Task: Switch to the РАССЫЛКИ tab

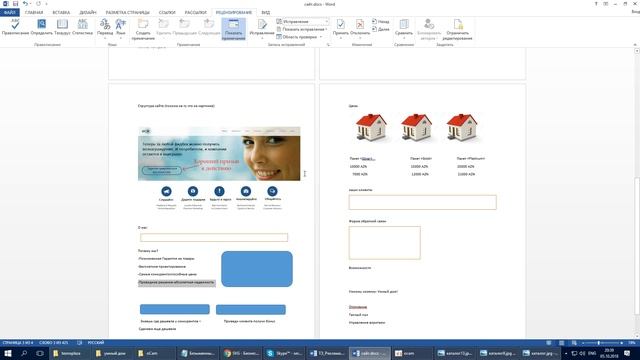Action: [x=196, y=13]
